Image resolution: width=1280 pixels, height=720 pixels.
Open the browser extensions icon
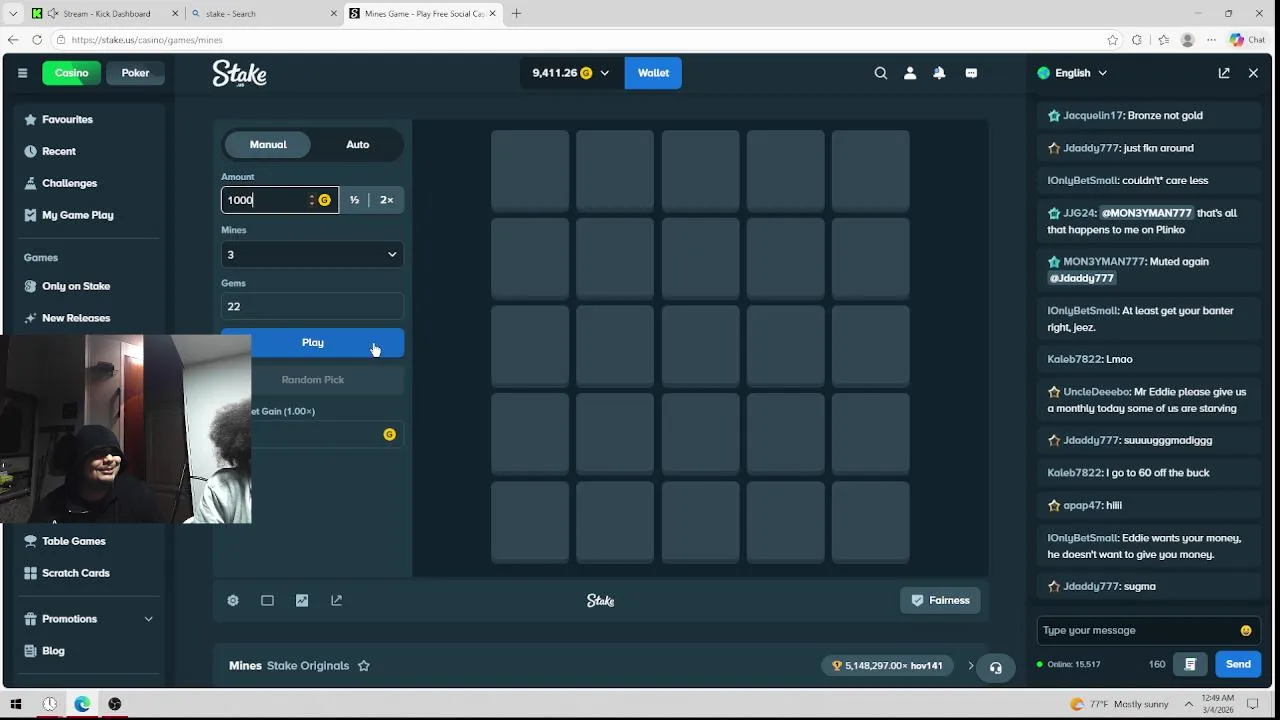point(1137,40)
